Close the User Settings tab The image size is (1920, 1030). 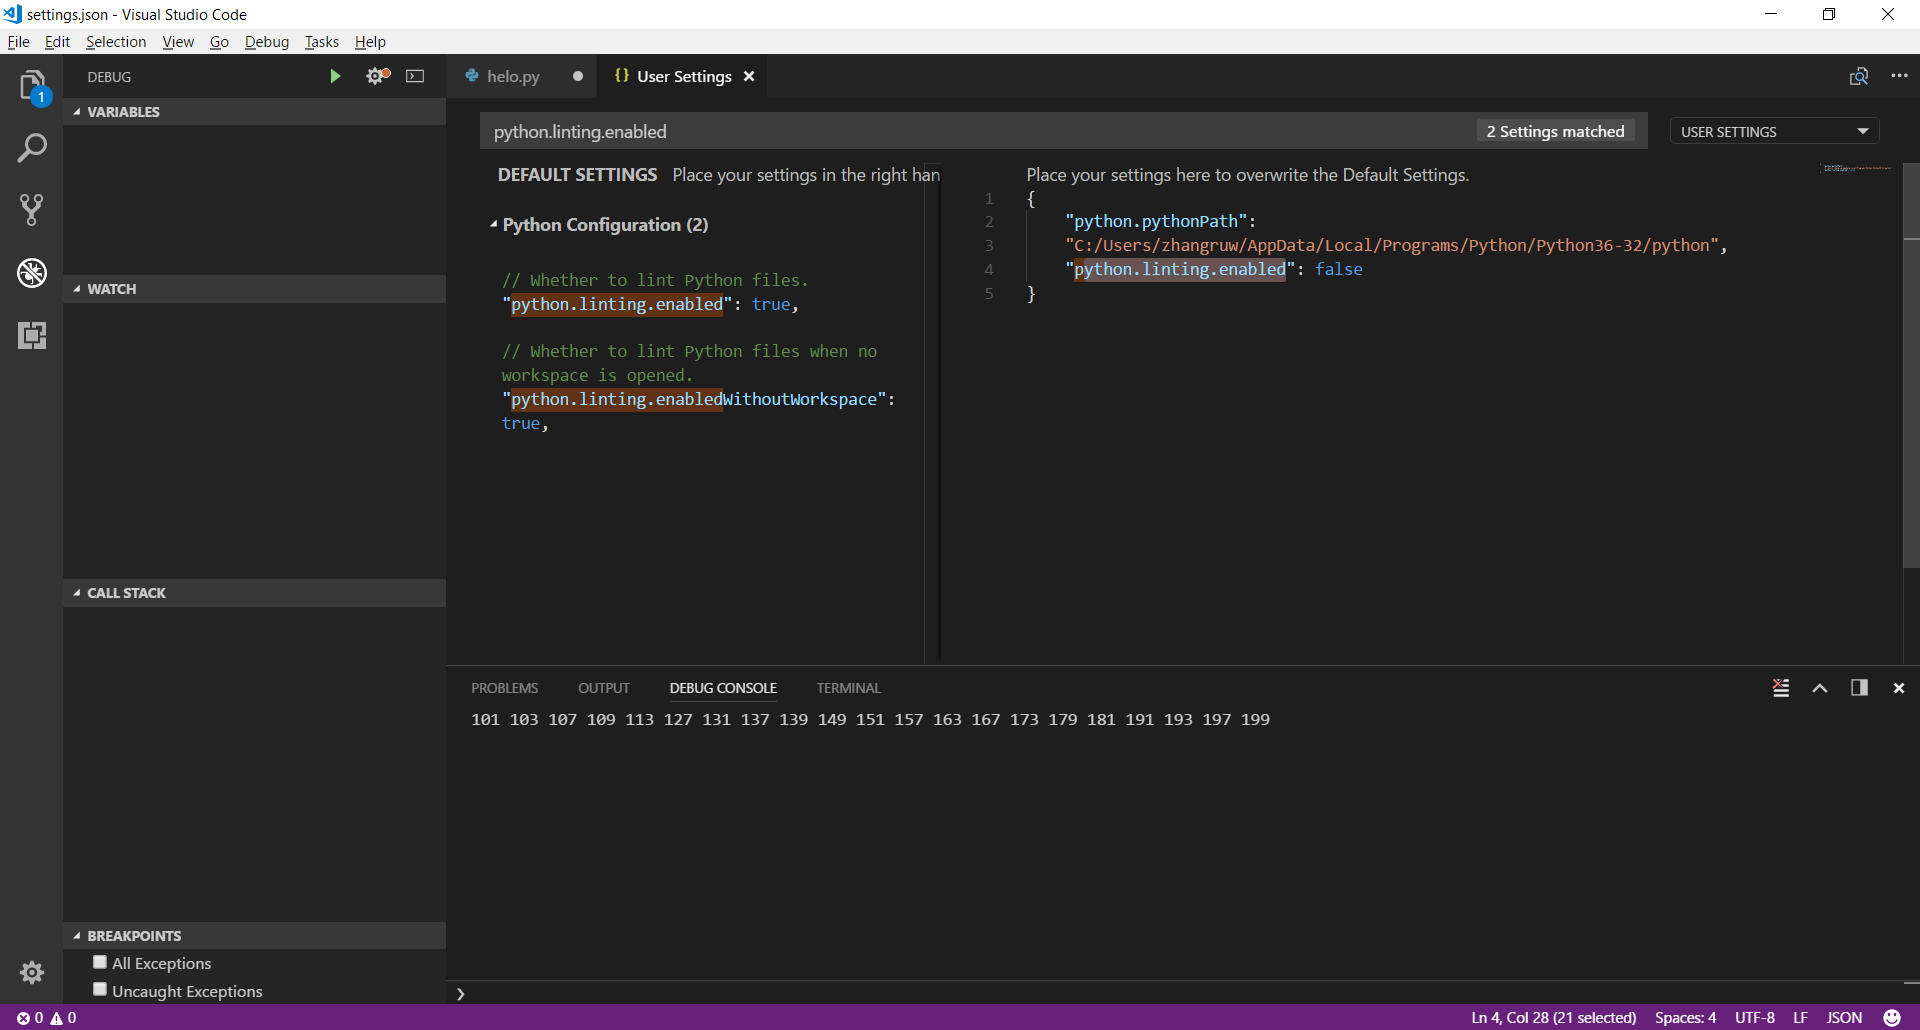click(749, 76)
